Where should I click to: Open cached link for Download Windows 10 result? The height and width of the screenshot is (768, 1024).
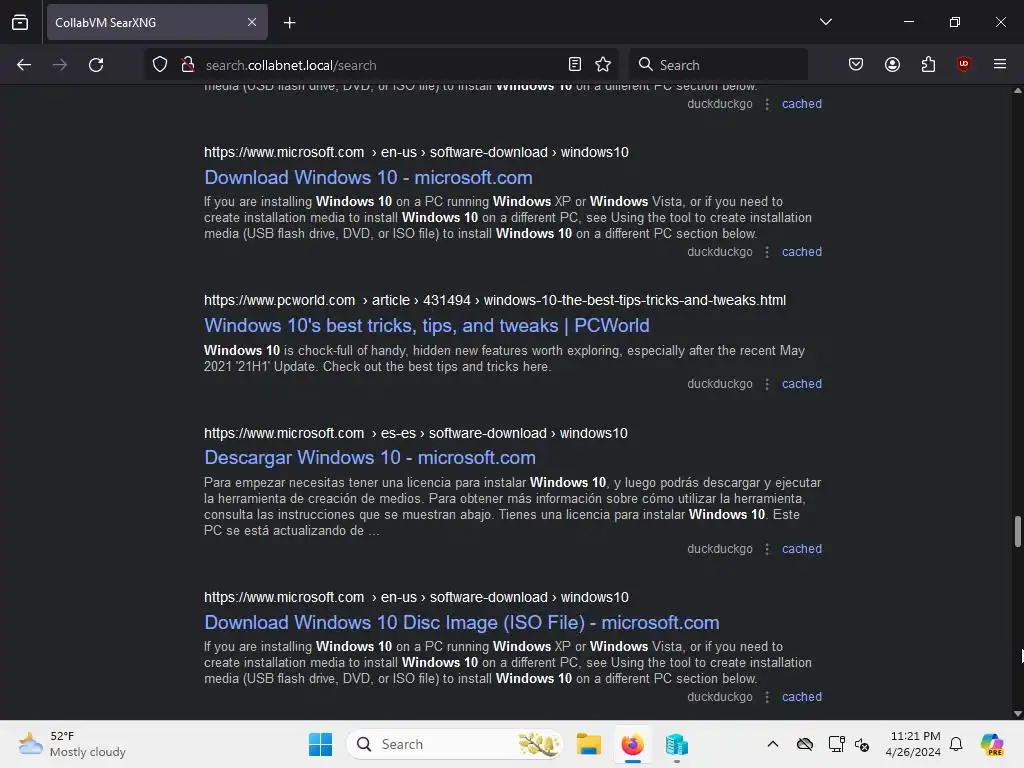(x=802, y=252)
